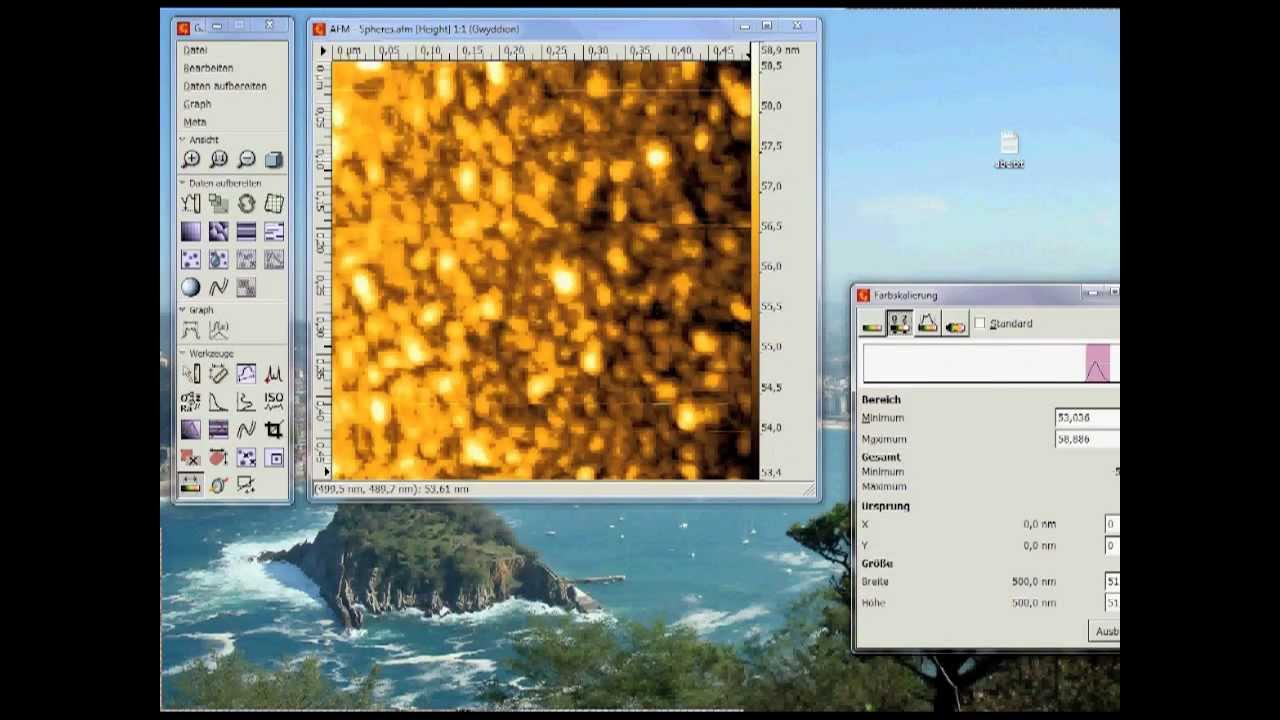Screen dimensions: 1280x720
Task: Open the 3D view cube icon
Action: 274,160
